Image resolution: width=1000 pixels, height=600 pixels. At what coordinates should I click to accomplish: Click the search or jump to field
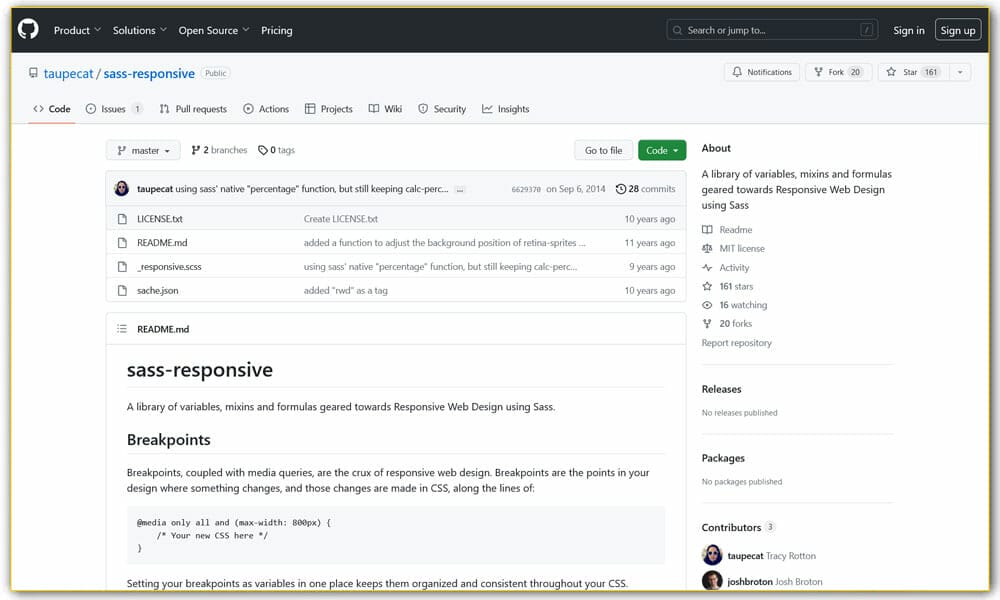pyautogui.click(x=770, y=29)
